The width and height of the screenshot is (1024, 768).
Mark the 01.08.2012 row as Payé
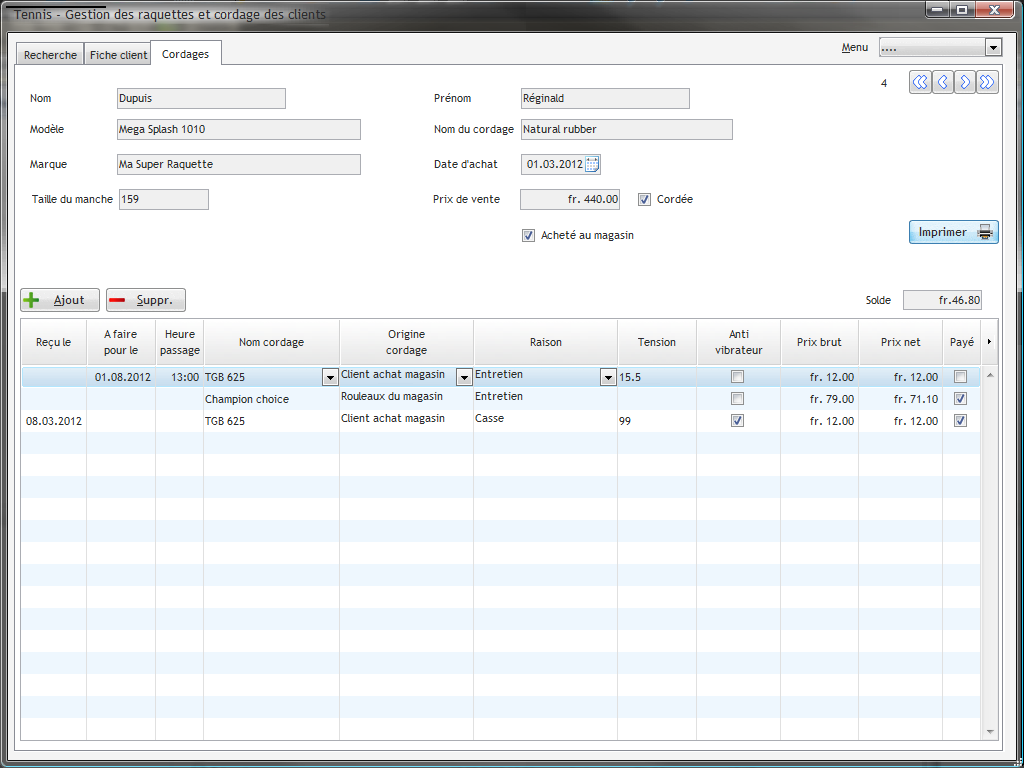[x=961, y=377]
